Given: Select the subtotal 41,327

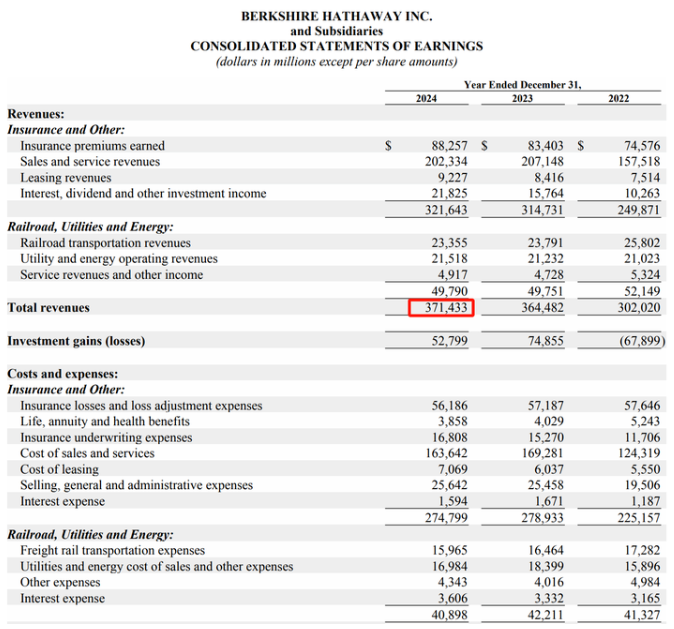Looking at the screenshot, I should [642, 615].
